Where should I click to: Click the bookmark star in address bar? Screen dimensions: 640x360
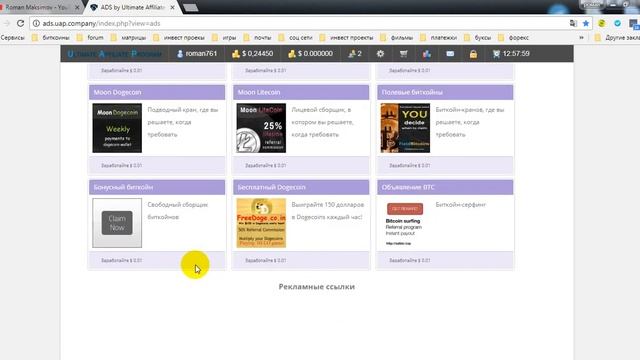586,23
